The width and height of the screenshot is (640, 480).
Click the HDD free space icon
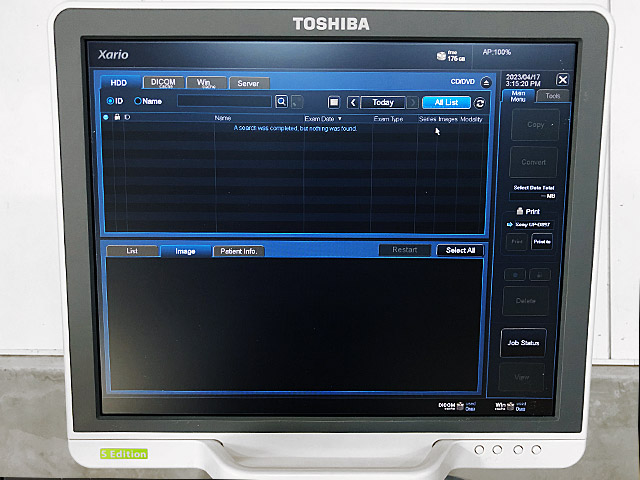point(441,56)
